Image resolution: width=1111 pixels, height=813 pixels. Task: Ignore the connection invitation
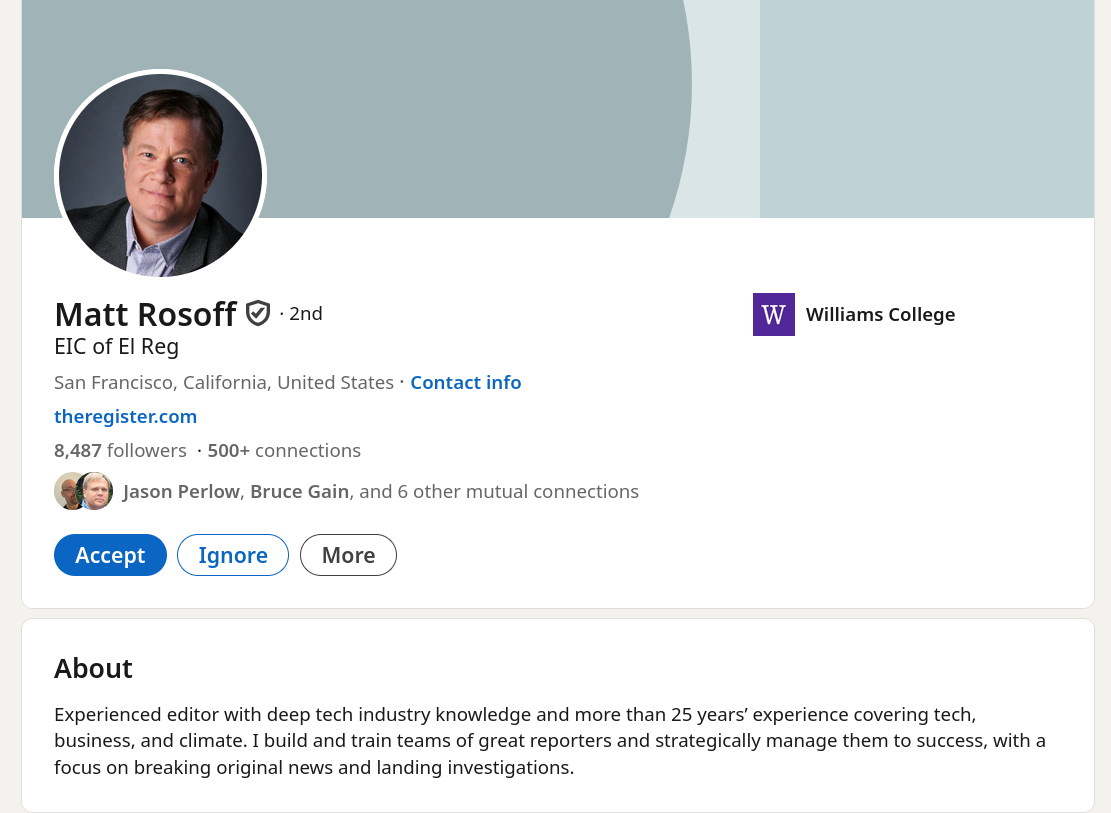(233, 555)
